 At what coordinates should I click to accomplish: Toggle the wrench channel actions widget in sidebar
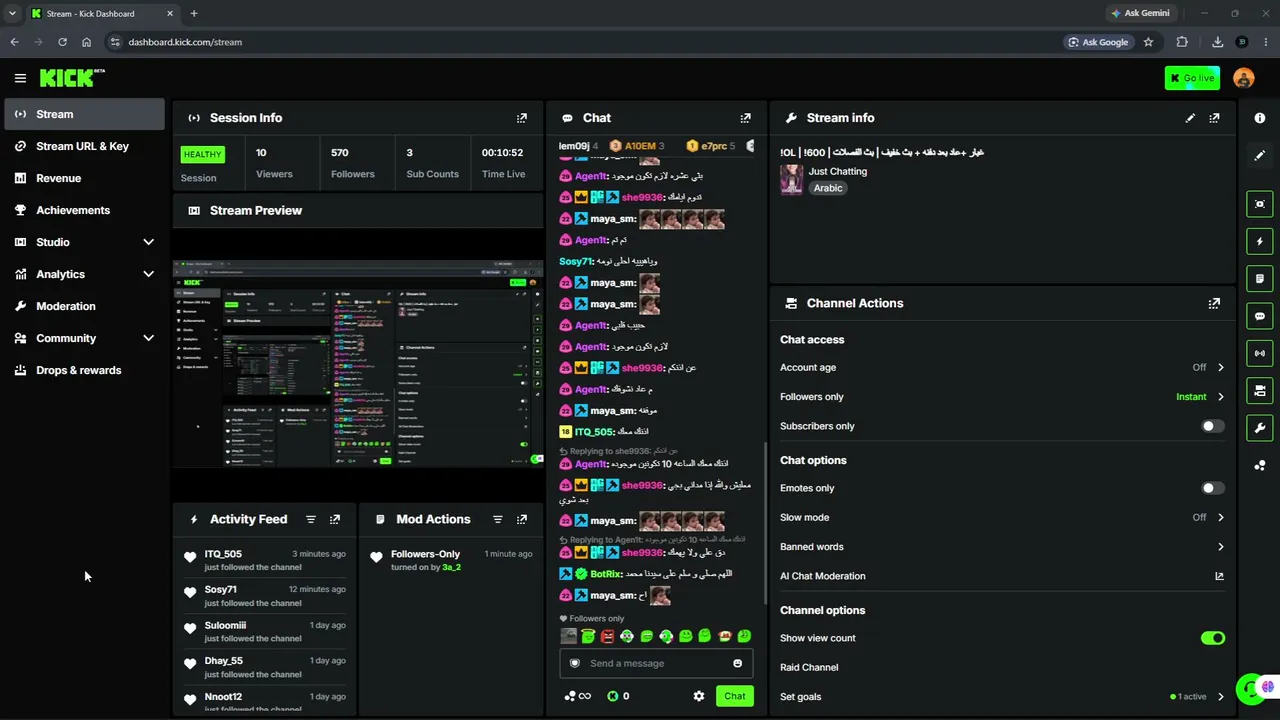pyautogui.click(x=1260, y=428)
